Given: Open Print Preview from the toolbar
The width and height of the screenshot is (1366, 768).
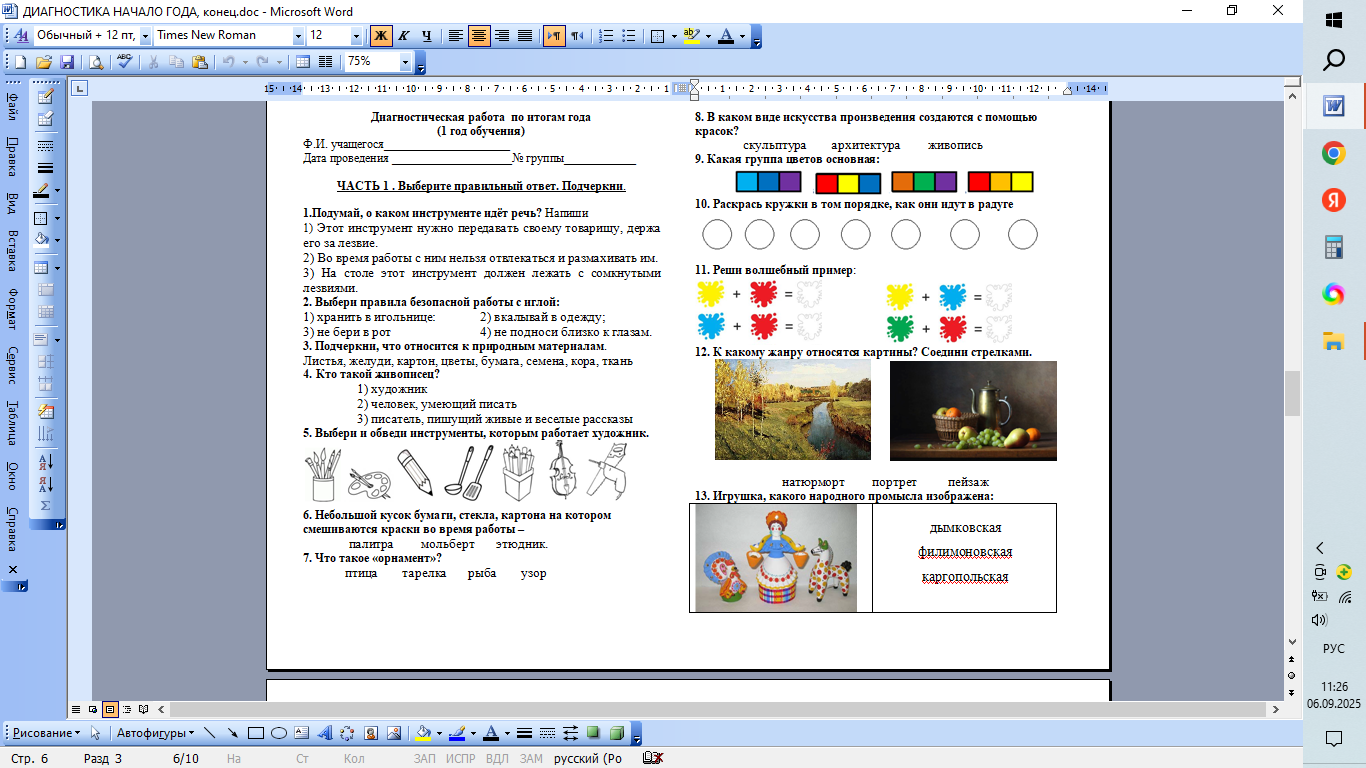Looking at the screenshot, I should pos(96,62).
